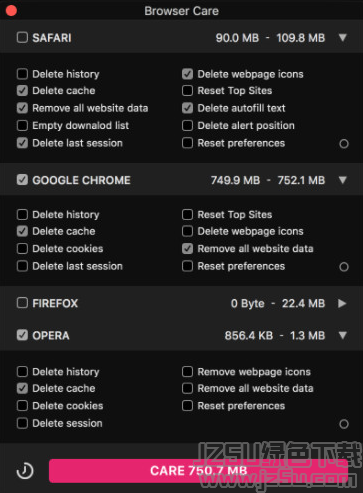Enable the FIREFOX browser checkbox
The image size is (363, 493).
coord(22,303)
